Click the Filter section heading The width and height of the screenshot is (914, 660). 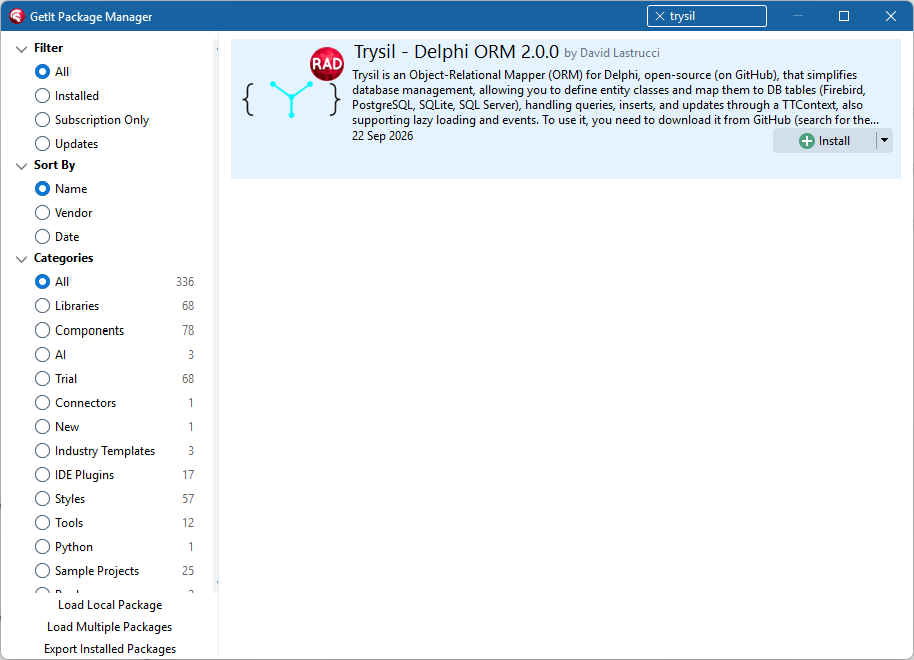click(x=48, y=48)
